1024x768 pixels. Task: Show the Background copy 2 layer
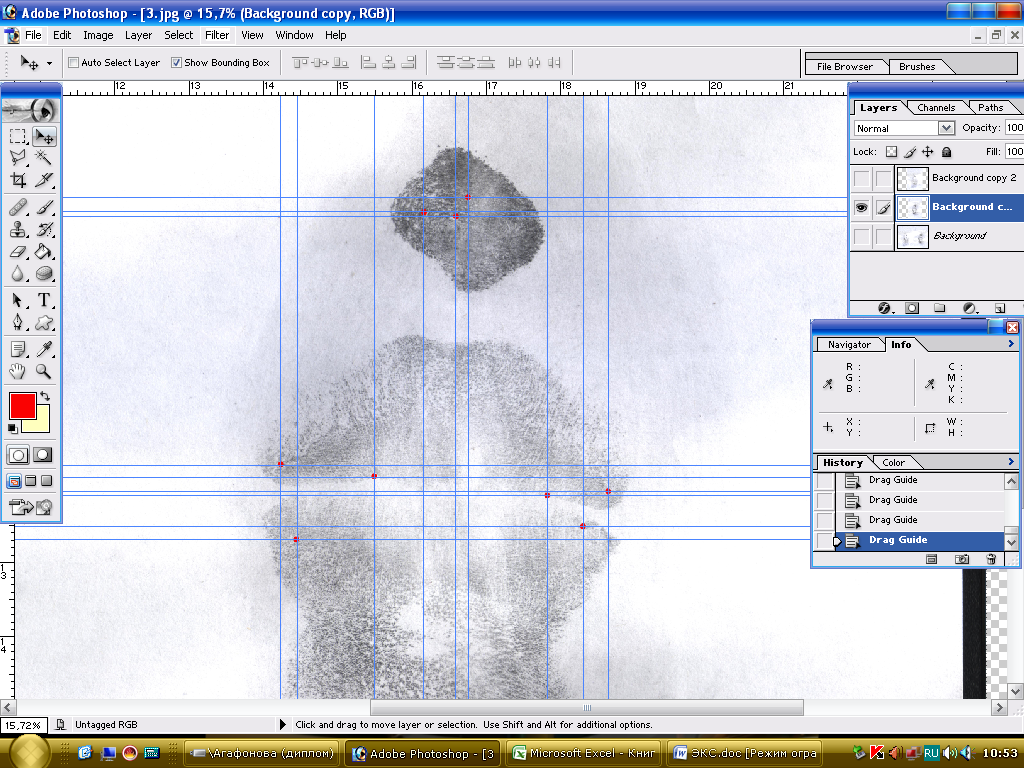click(860, 178)
